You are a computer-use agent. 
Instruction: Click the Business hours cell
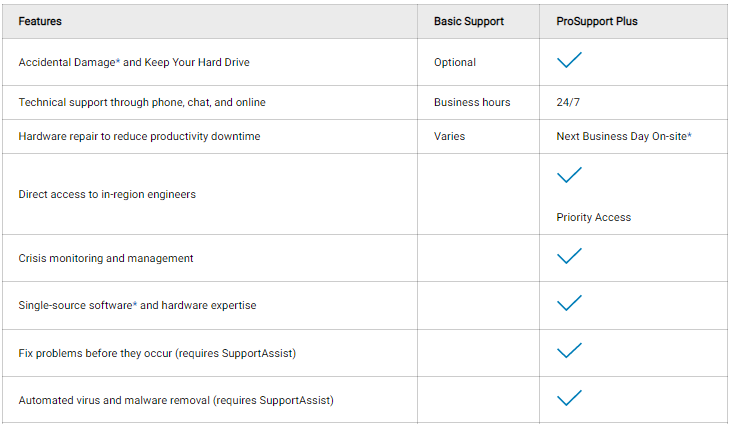coord(472,102)
